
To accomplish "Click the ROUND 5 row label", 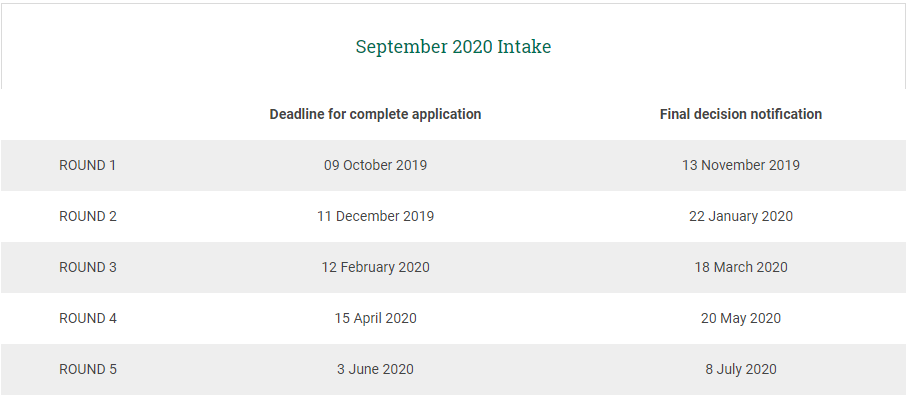I will [88, 369].
